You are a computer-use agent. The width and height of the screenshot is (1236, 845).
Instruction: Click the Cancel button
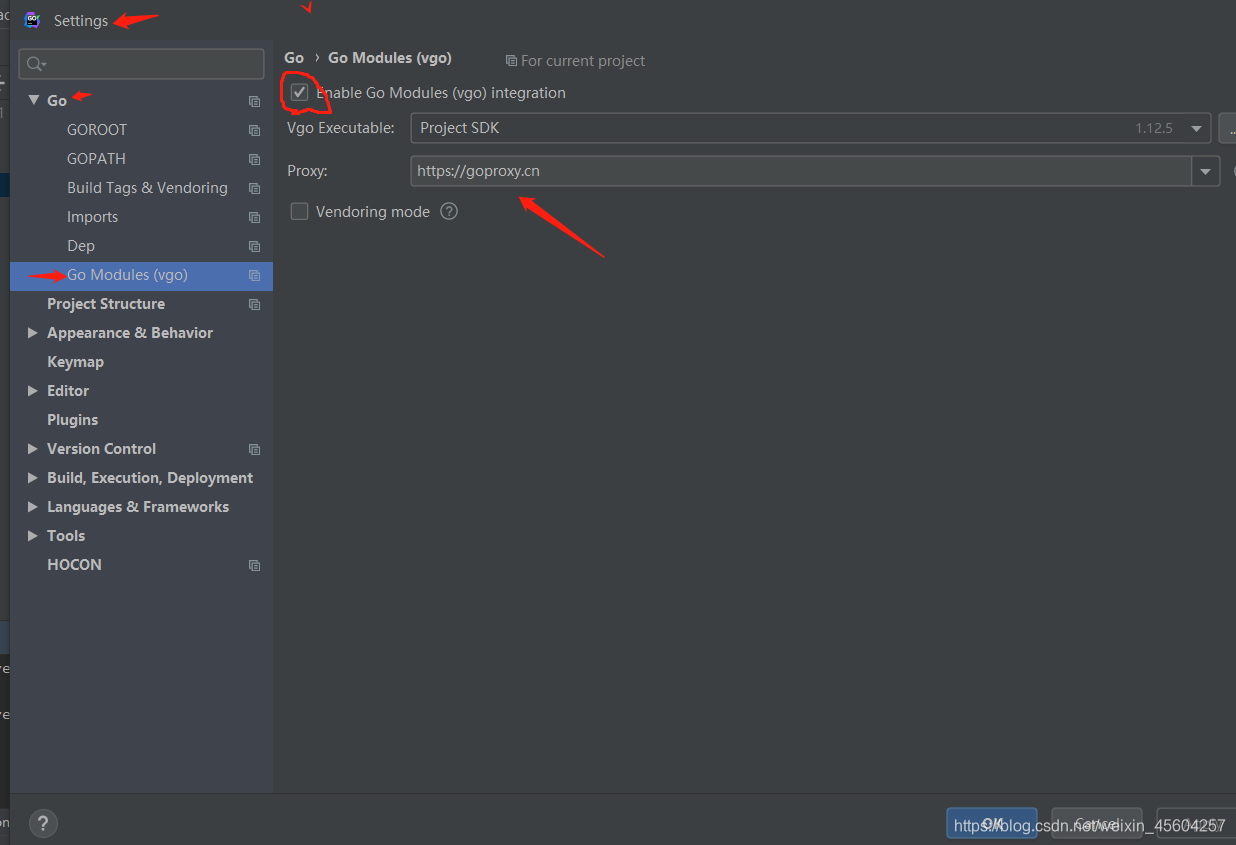(1097, 824)
